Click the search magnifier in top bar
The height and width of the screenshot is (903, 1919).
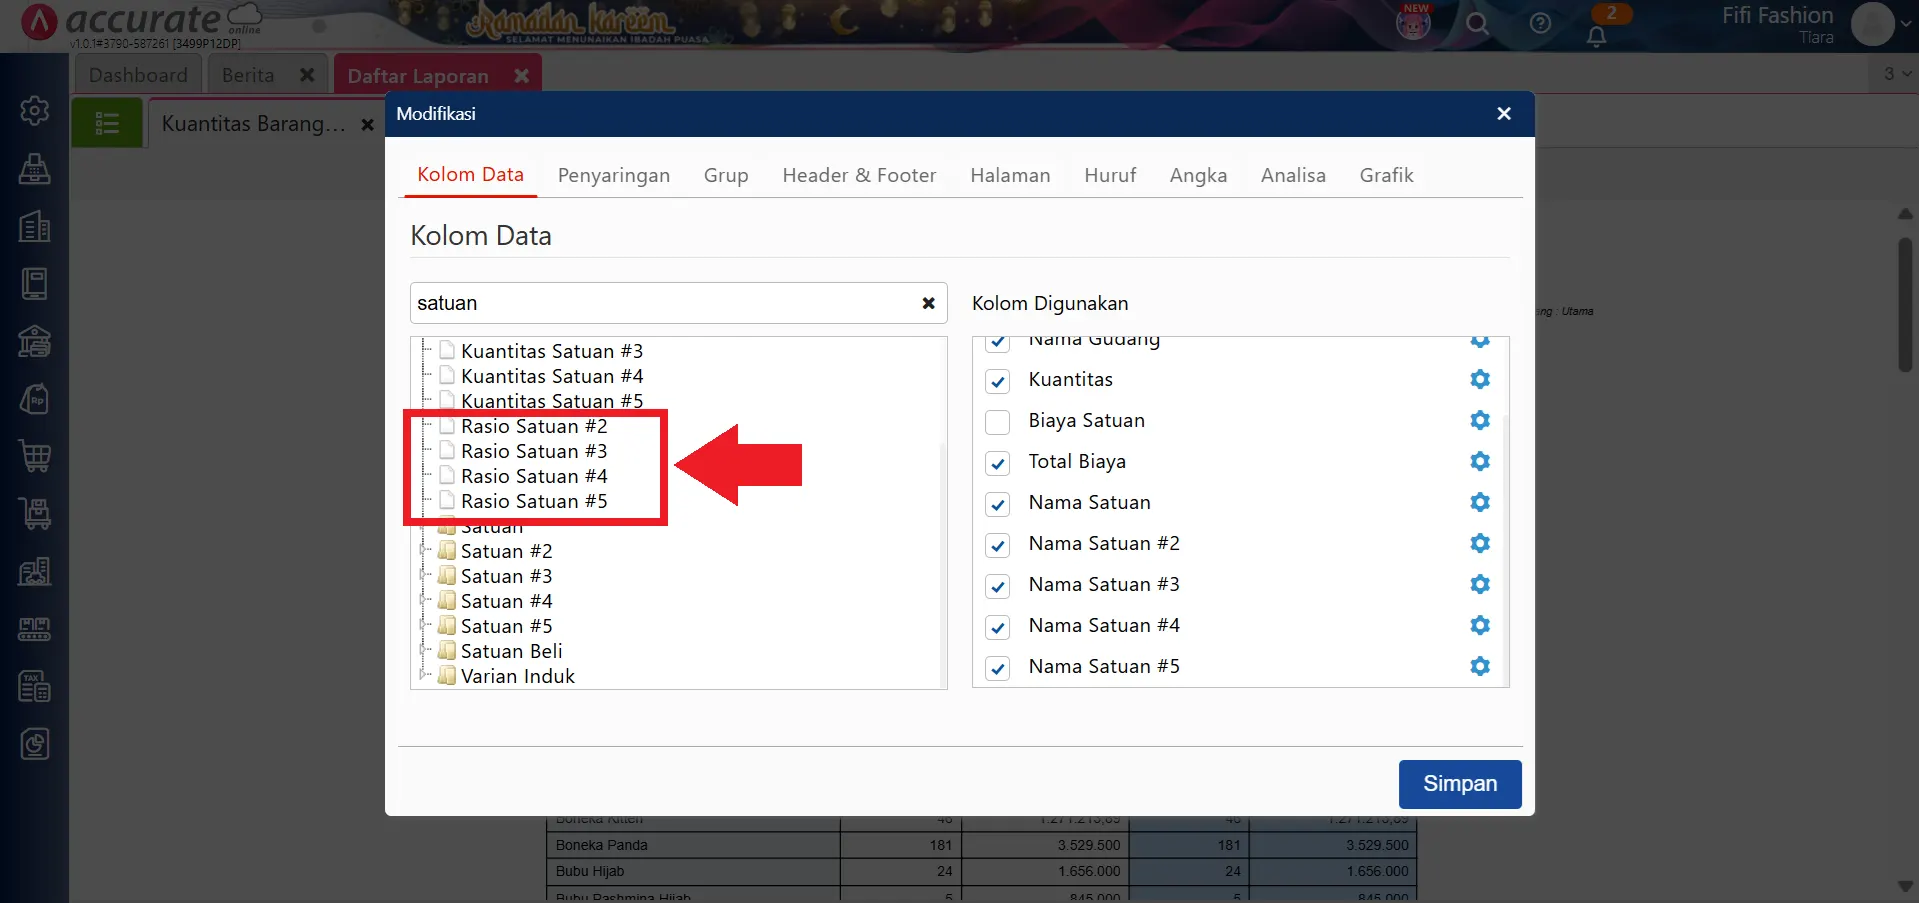pyautogui.click(x=1476, y=24)
